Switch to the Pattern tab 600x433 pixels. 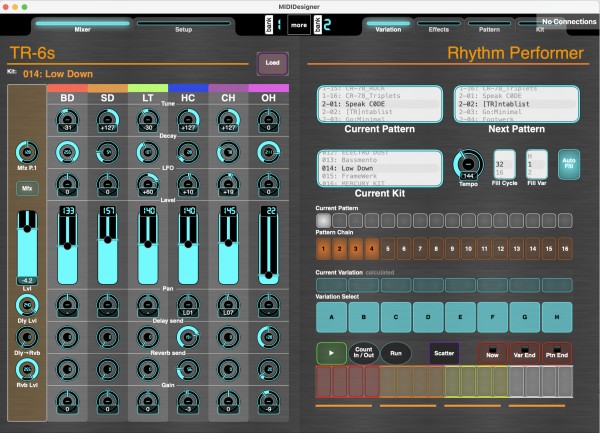point(489,26)
